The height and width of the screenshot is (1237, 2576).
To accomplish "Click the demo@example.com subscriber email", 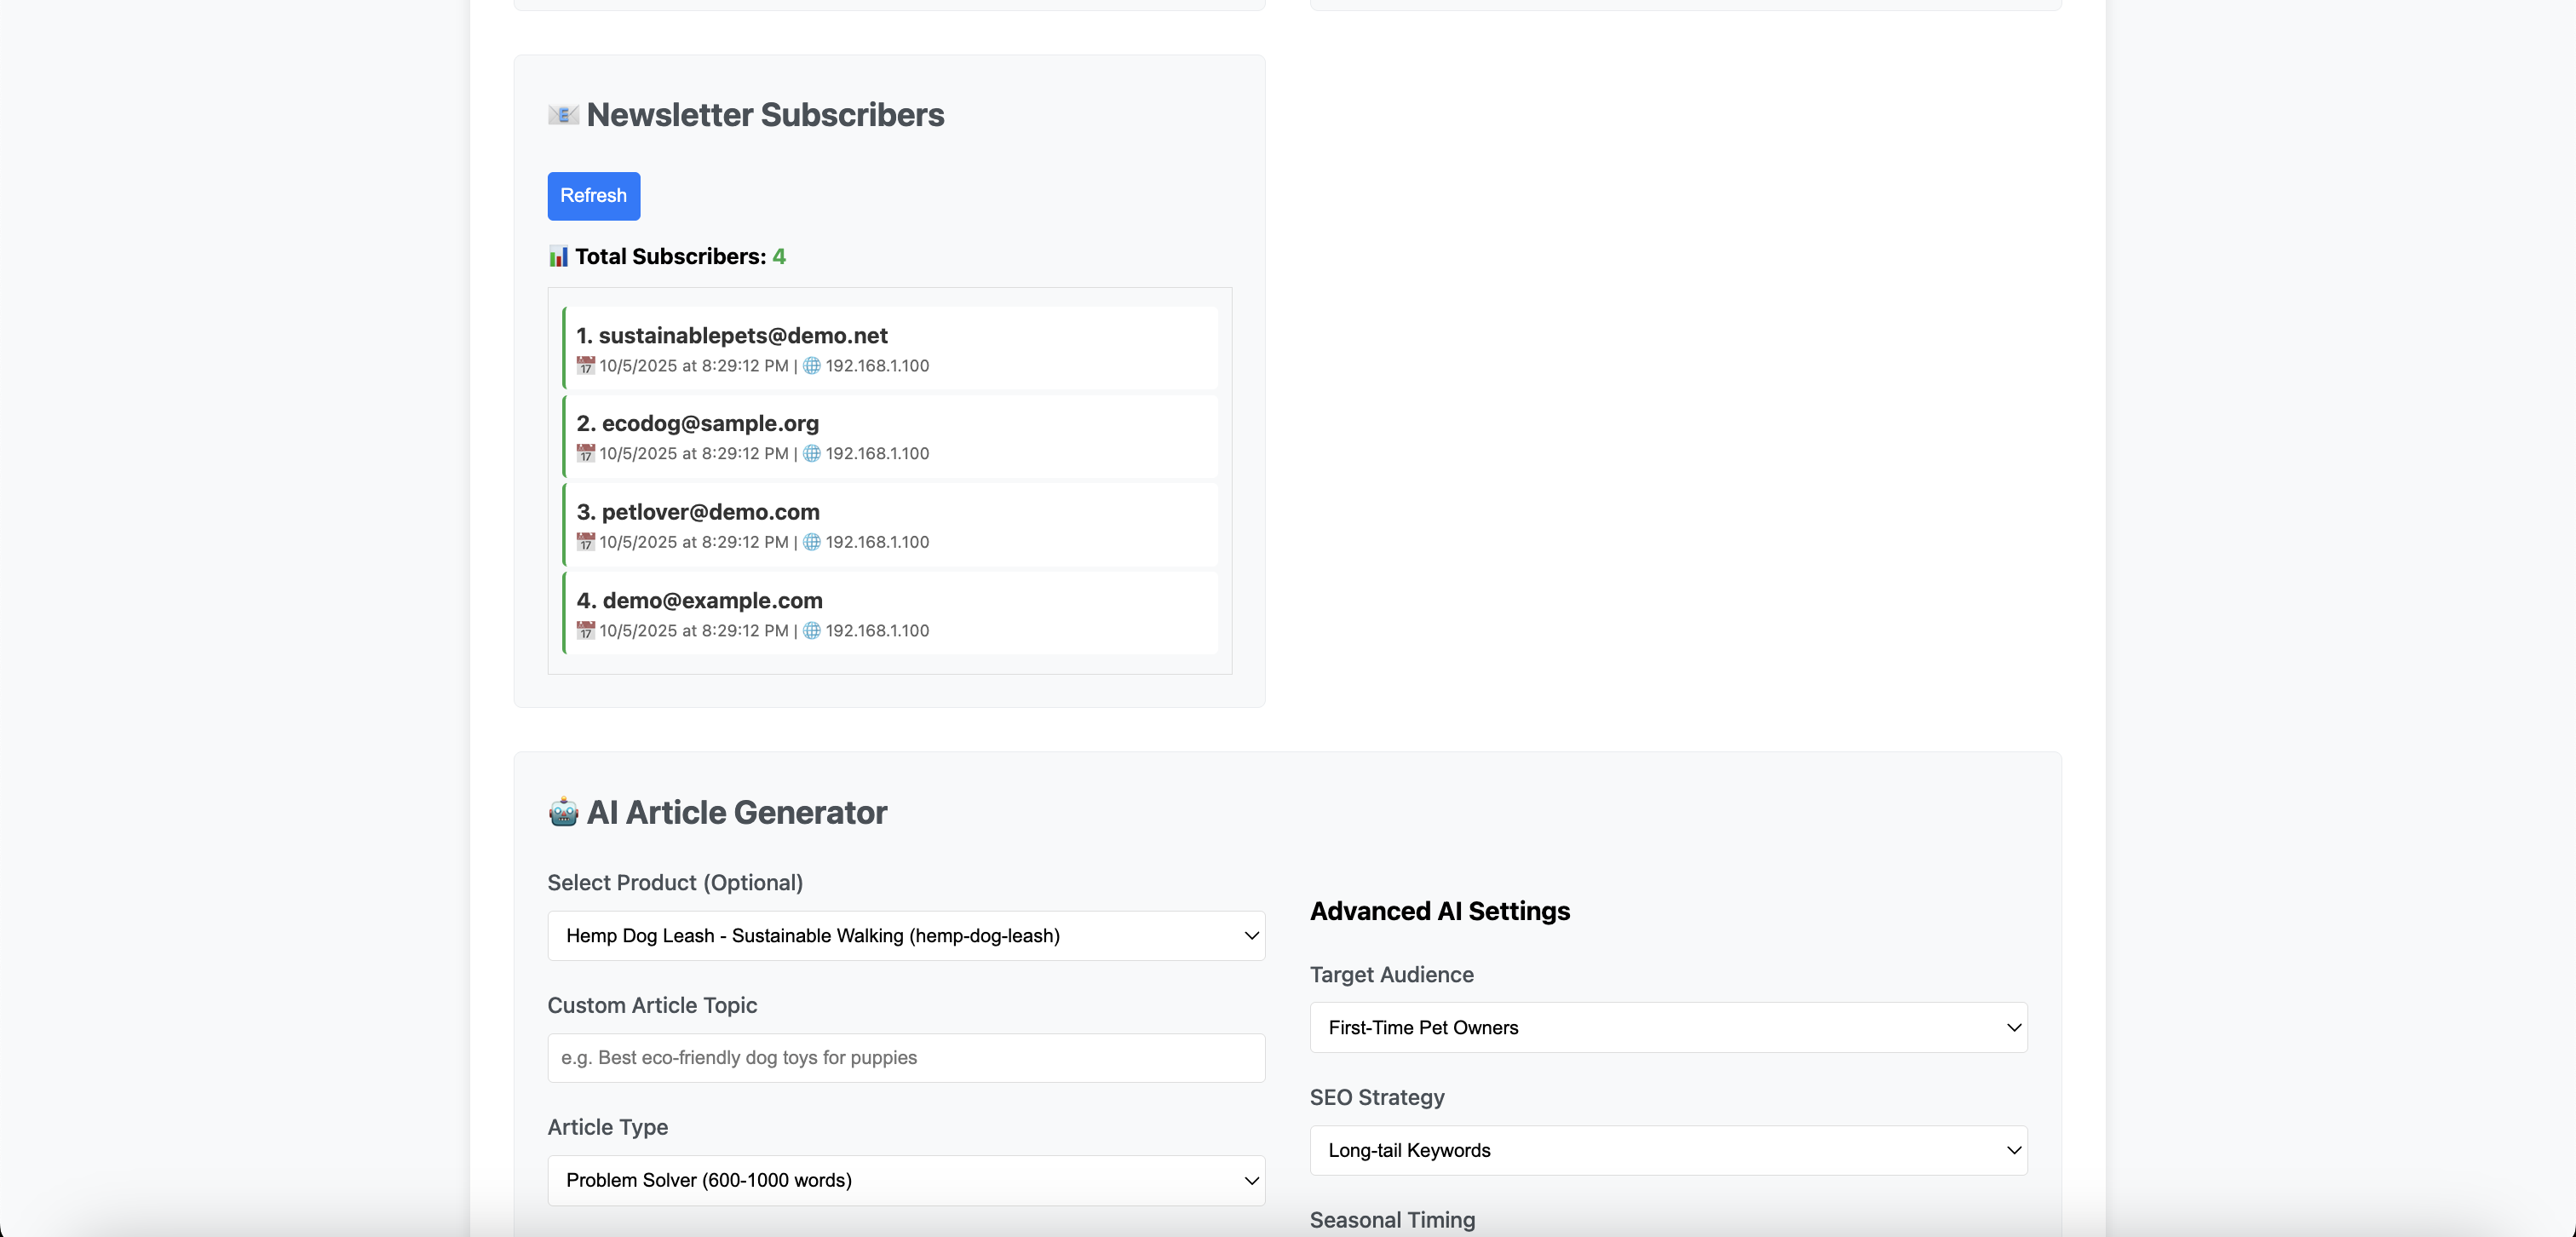I will pyautogui.click(x=712, y=601).
